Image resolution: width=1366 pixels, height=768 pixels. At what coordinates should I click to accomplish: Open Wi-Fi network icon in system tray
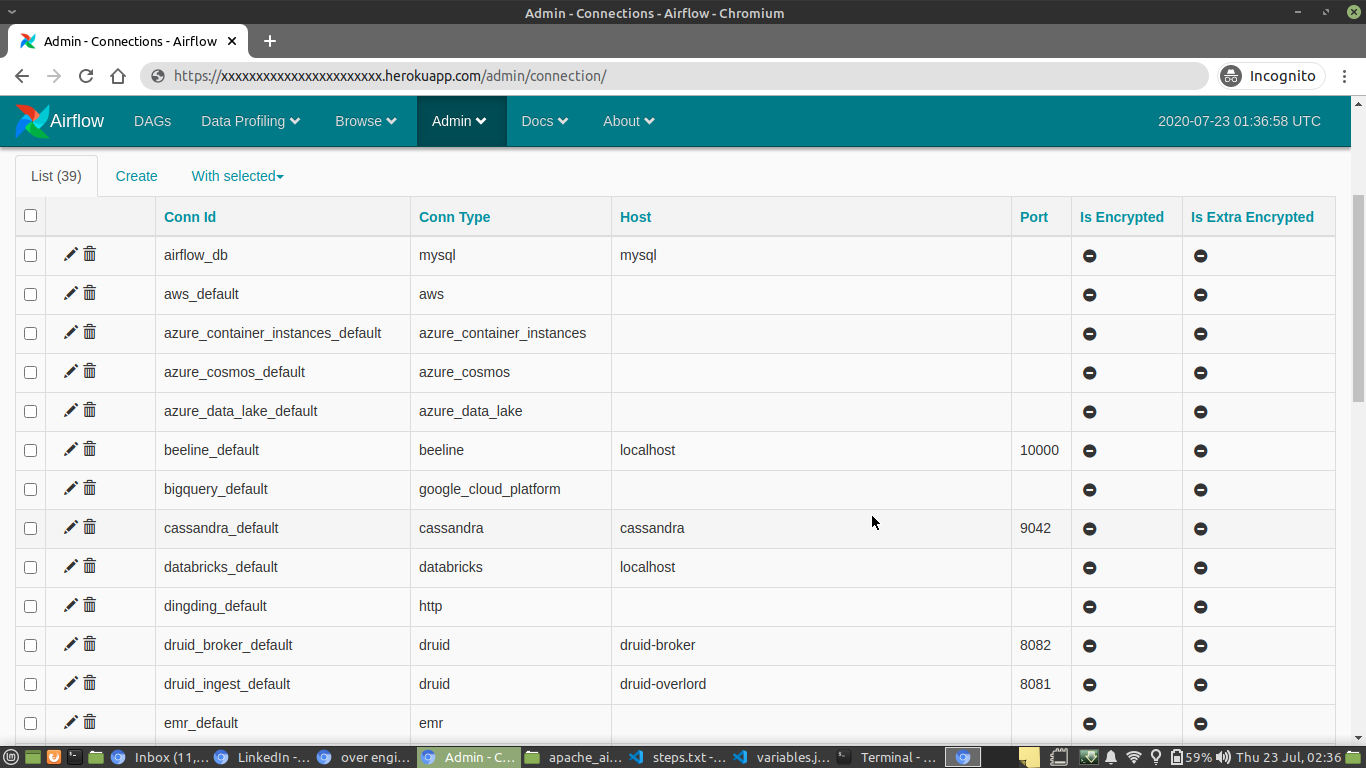click(1134, 757)
